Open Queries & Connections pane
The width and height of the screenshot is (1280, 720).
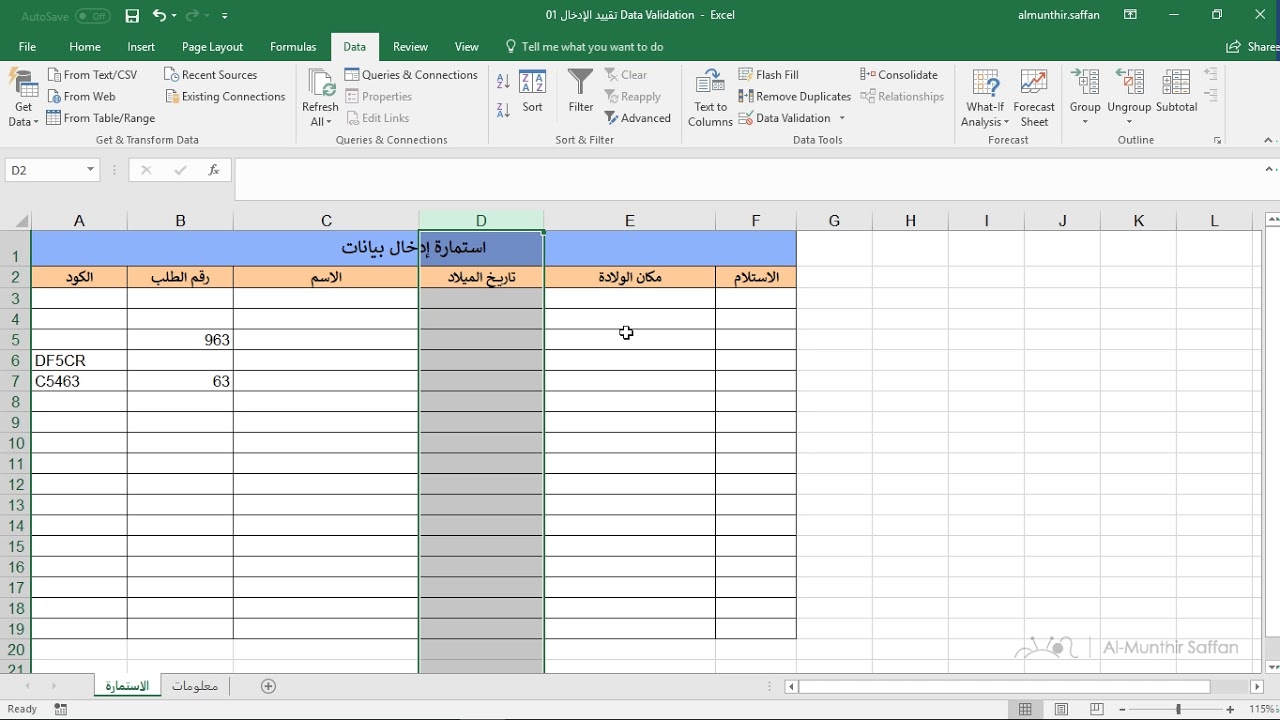tap(411, 75)
